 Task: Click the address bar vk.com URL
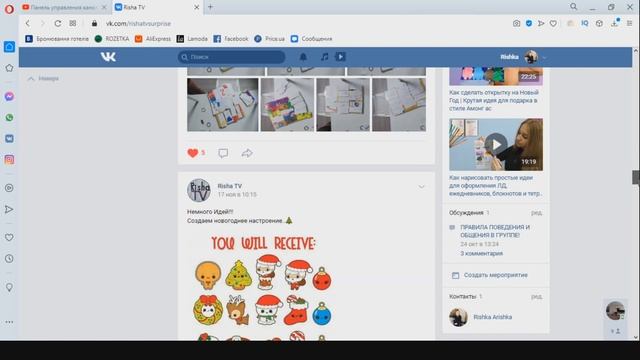click(x=138, y=24)
